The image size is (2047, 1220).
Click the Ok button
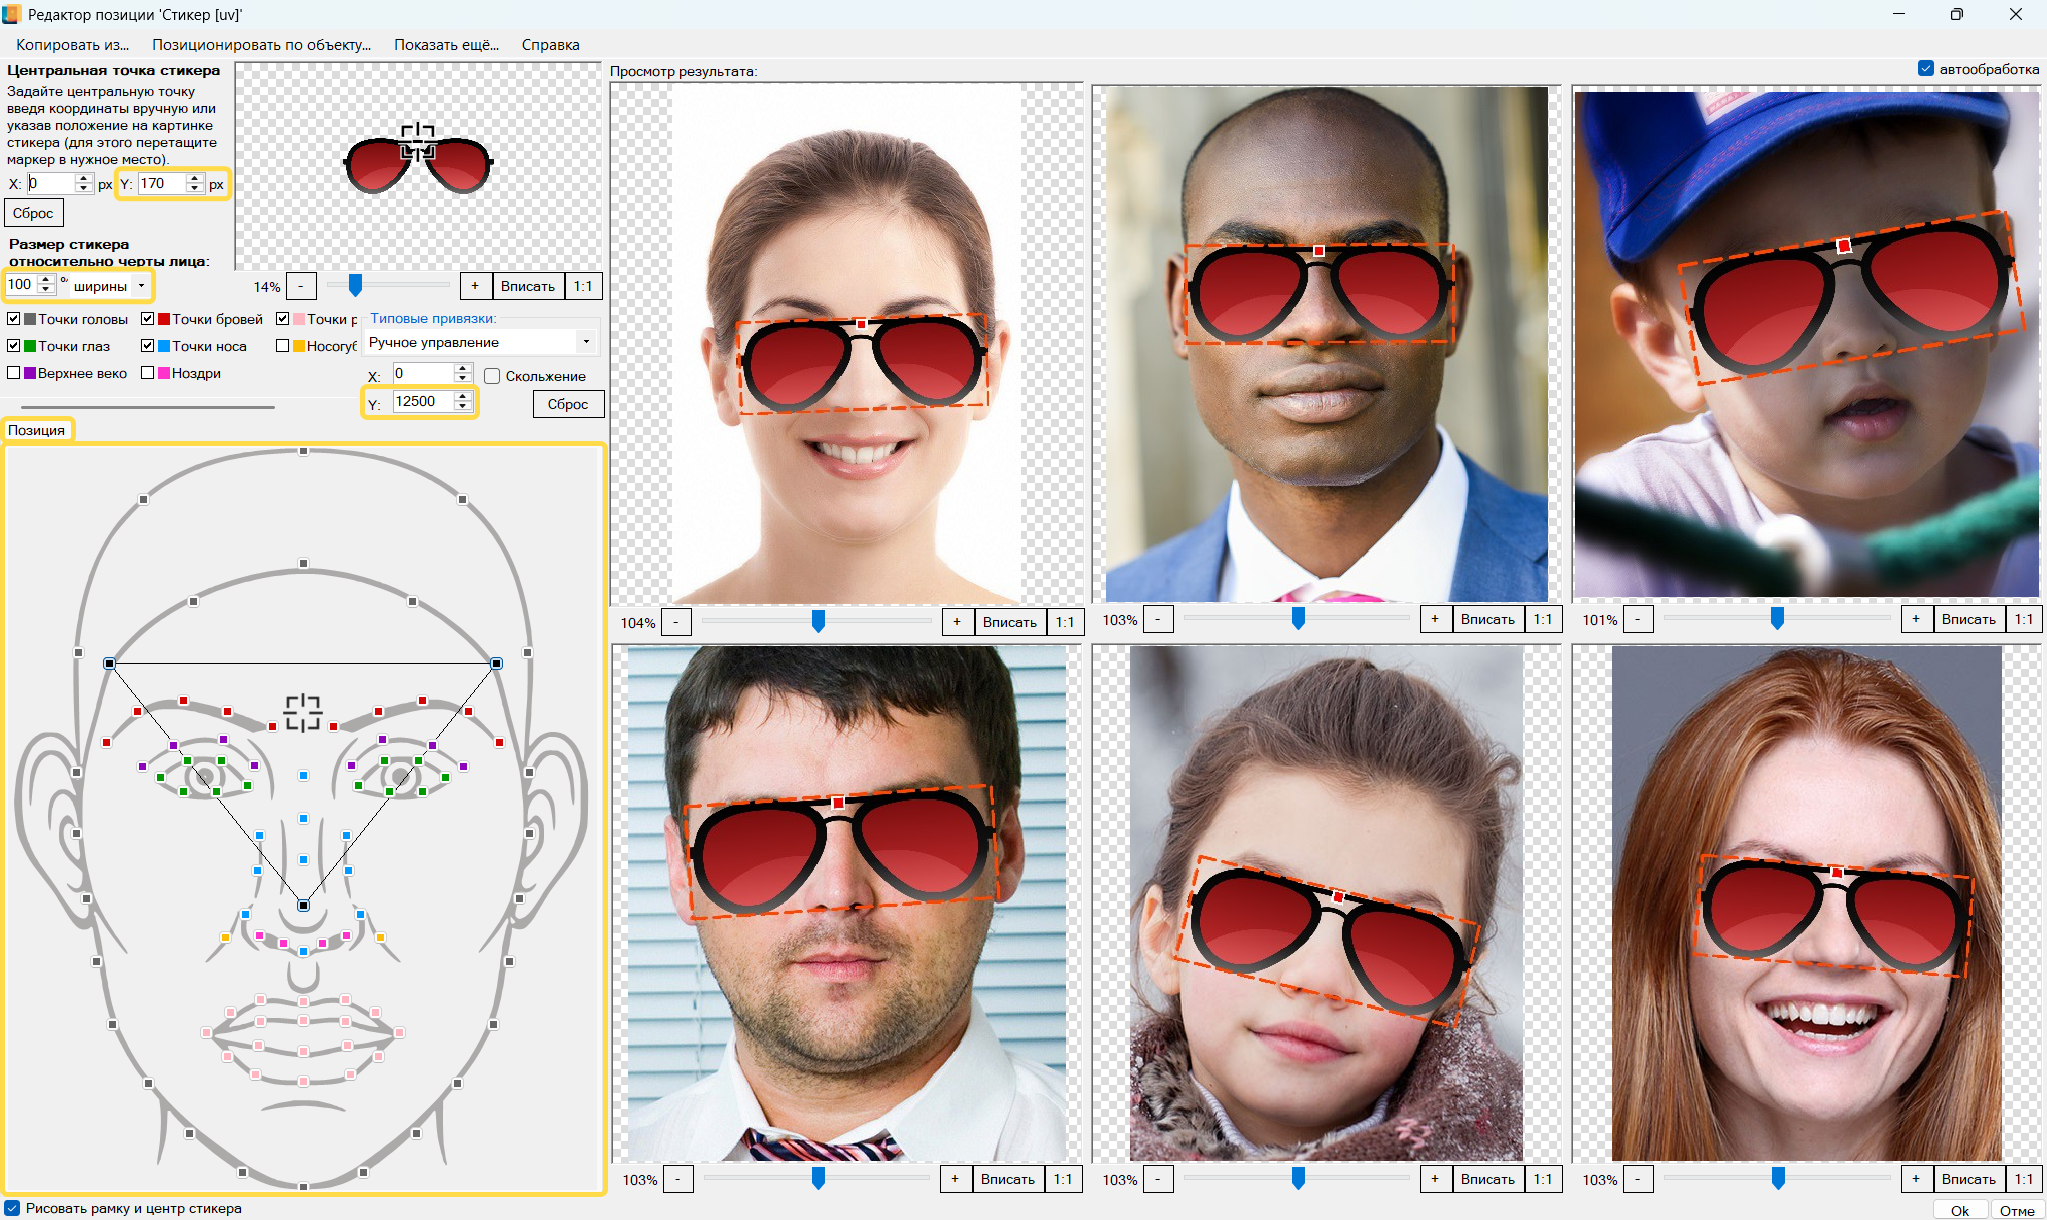click(x=1959, y=1210)
